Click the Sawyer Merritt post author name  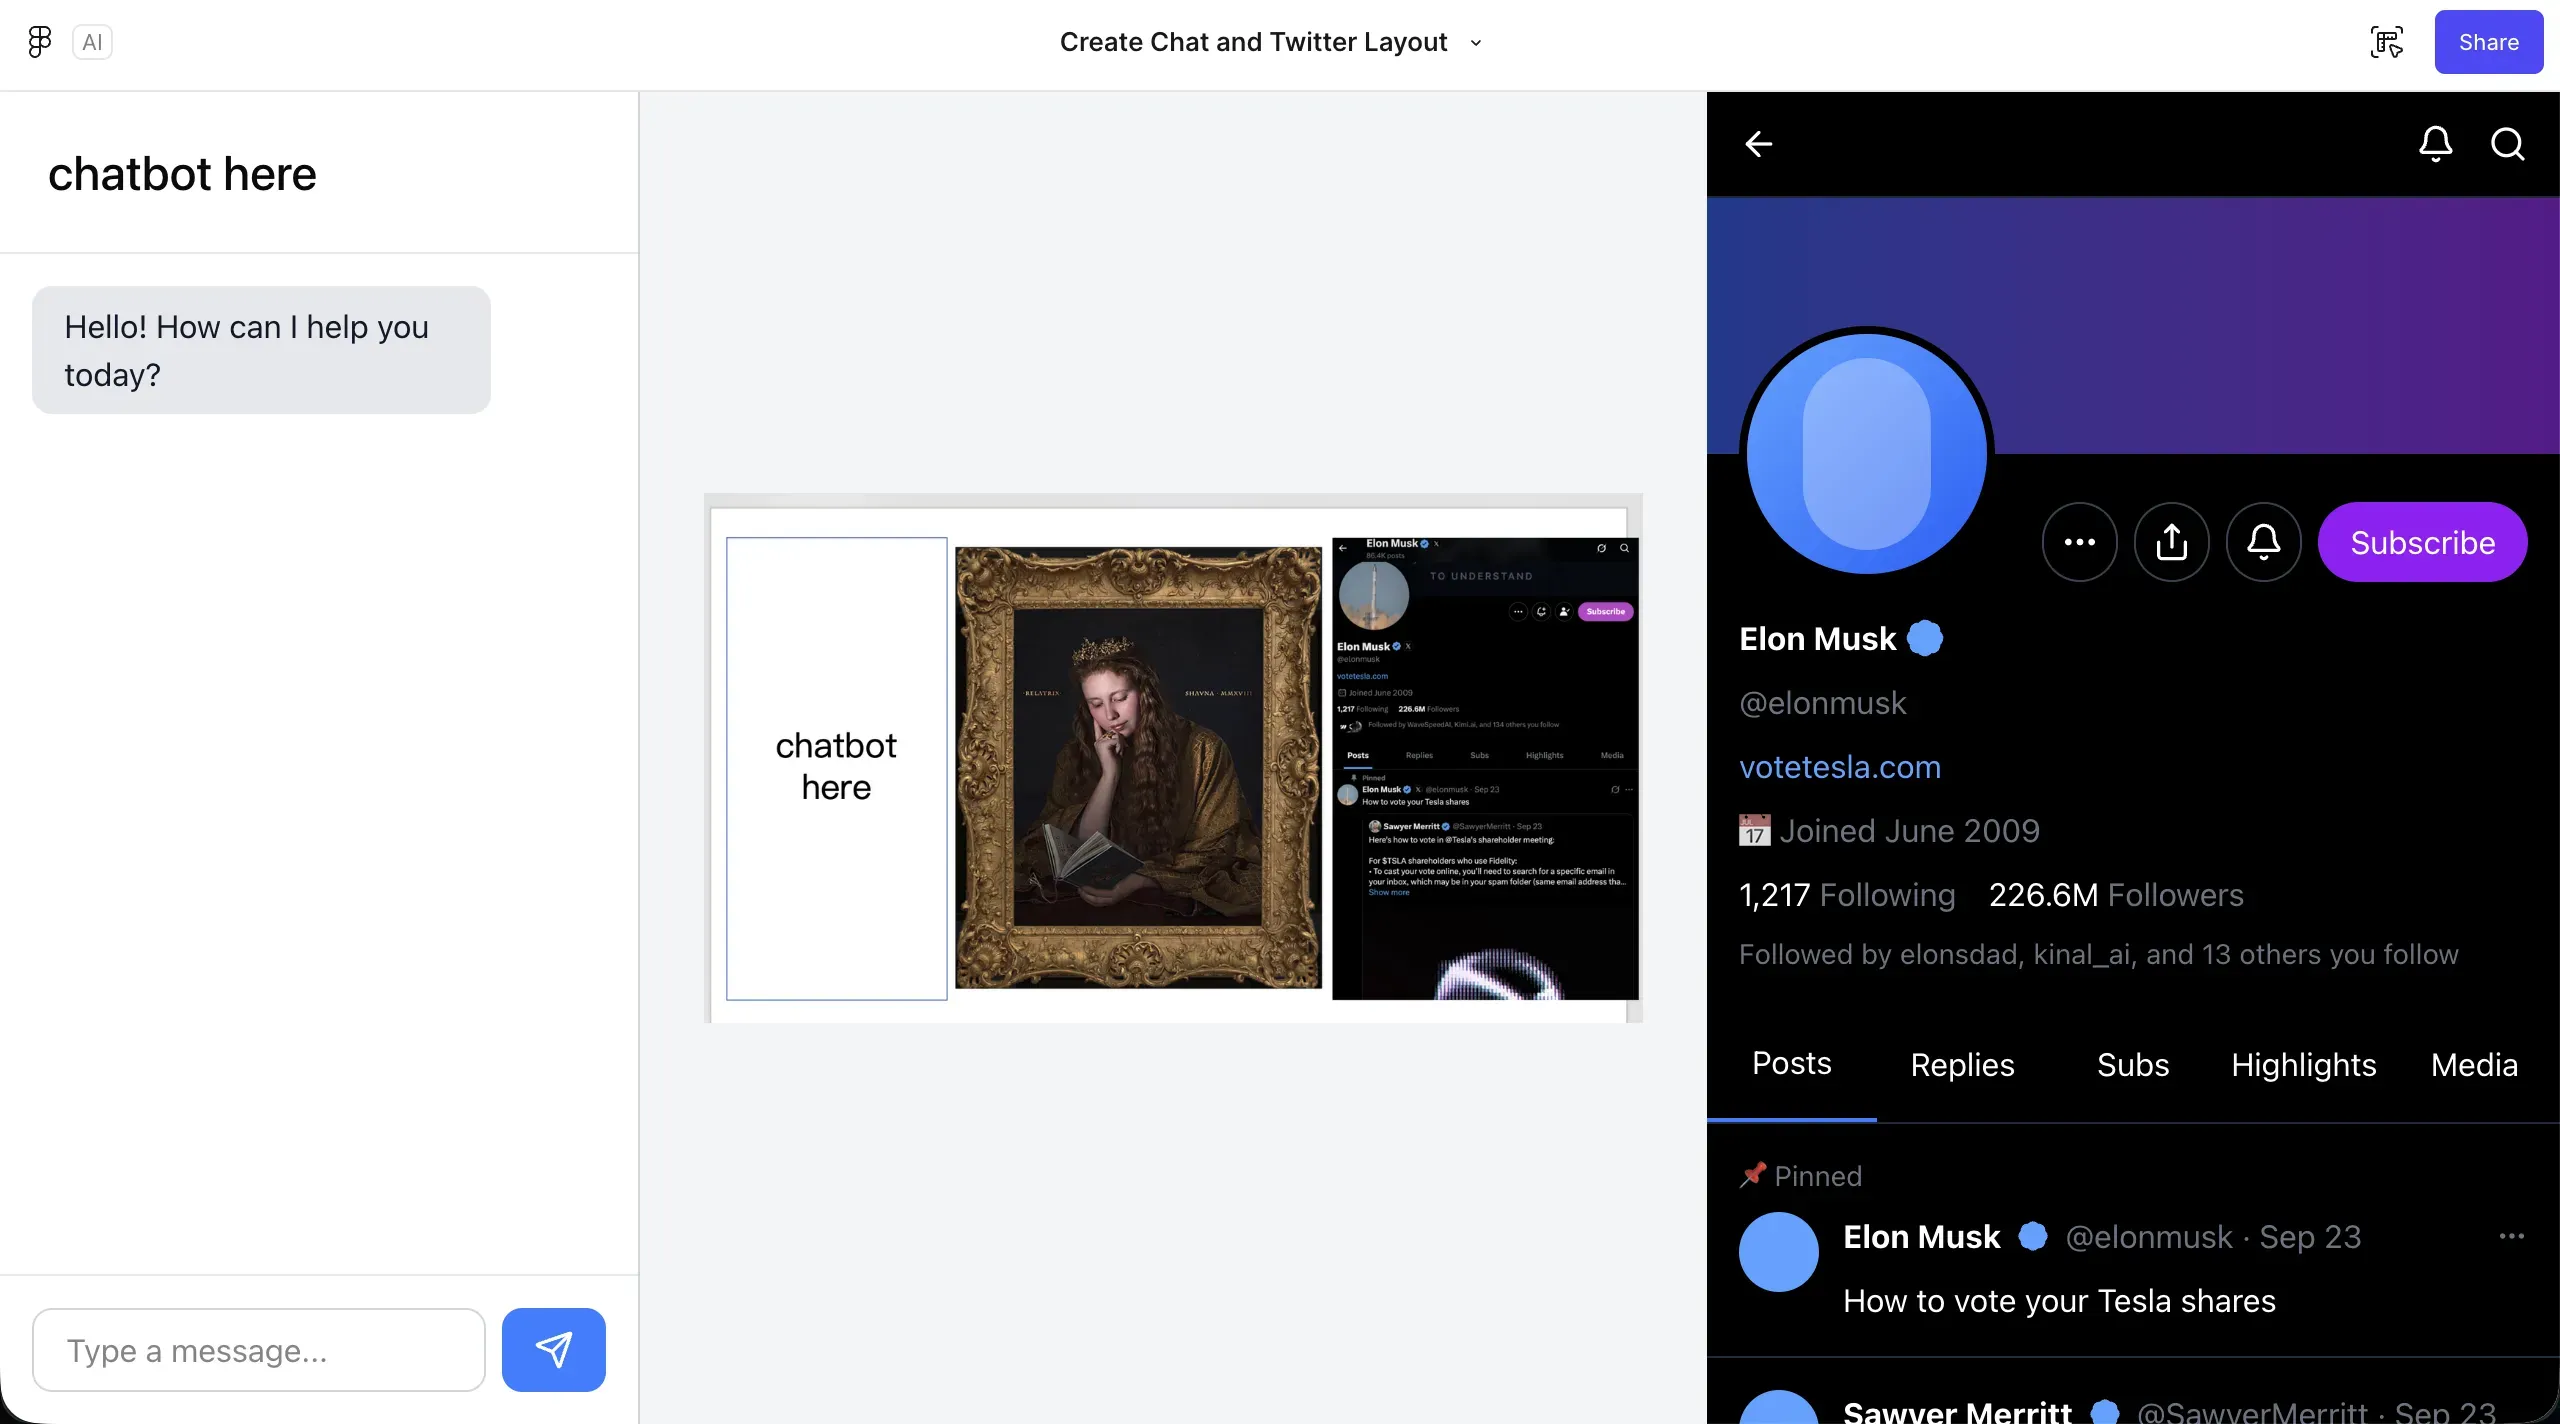[x=1958, y=1412]
